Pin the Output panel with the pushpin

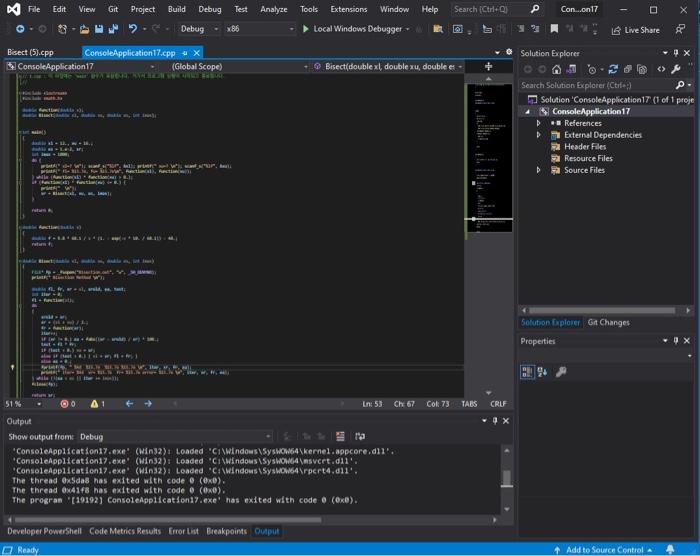[x=495, y=421]
